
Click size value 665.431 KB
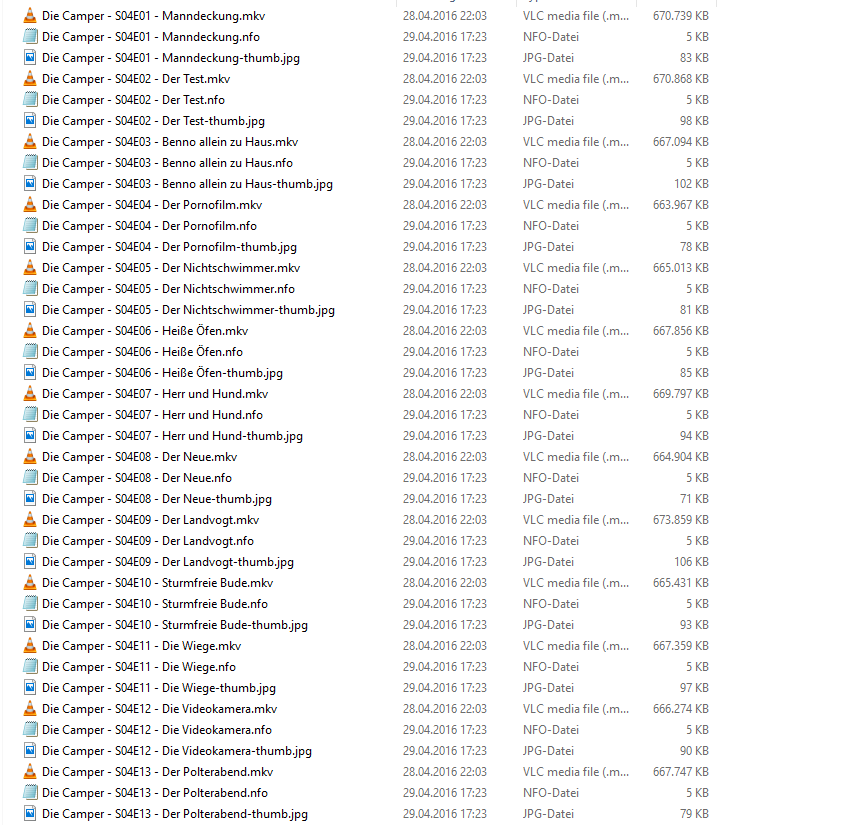(x=680, y=582)
